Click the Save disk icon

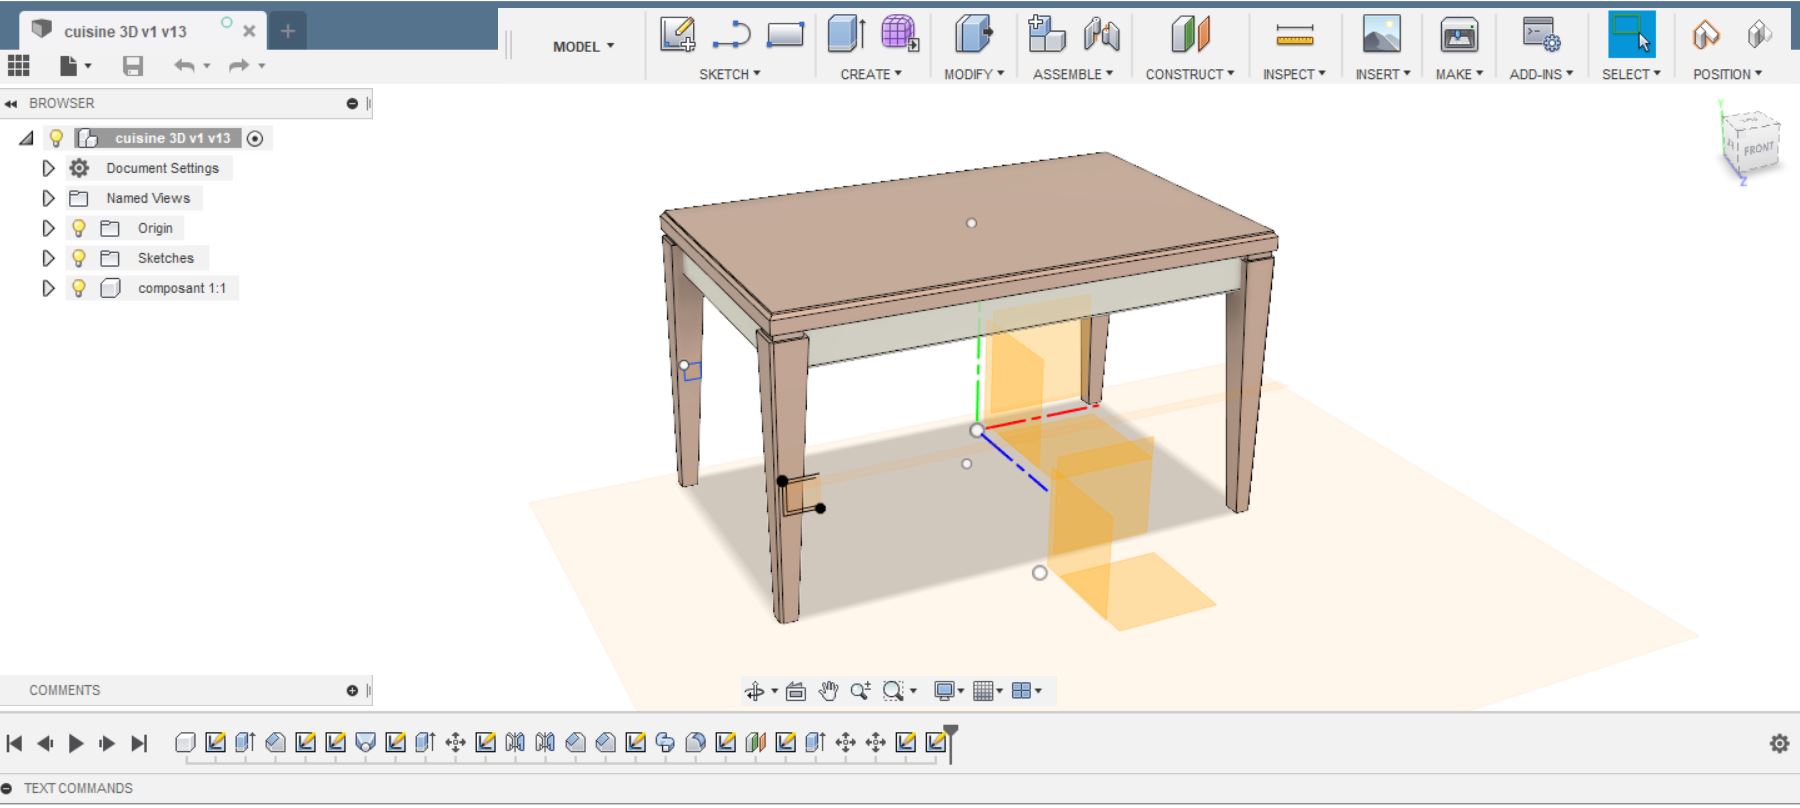[132, 66]
